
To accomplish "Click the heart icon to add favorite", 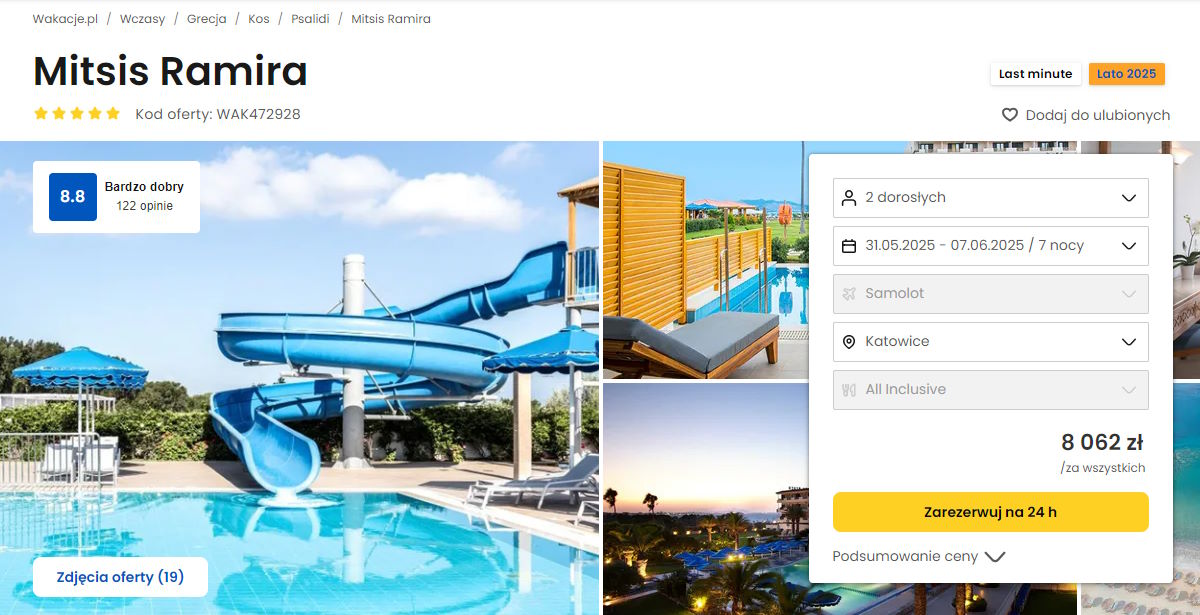I will pos(1010,115).
